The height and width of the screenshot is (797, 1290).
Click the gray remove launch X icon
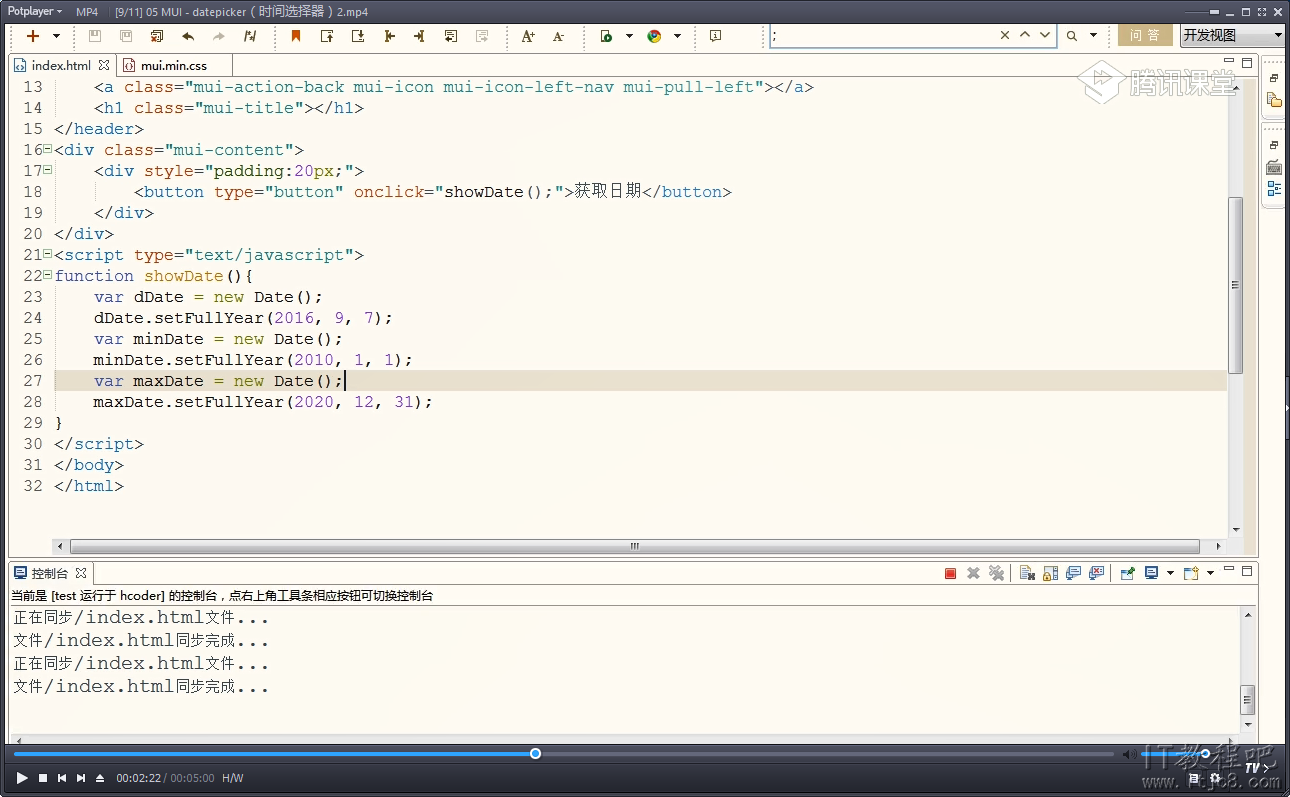[973, 573]
